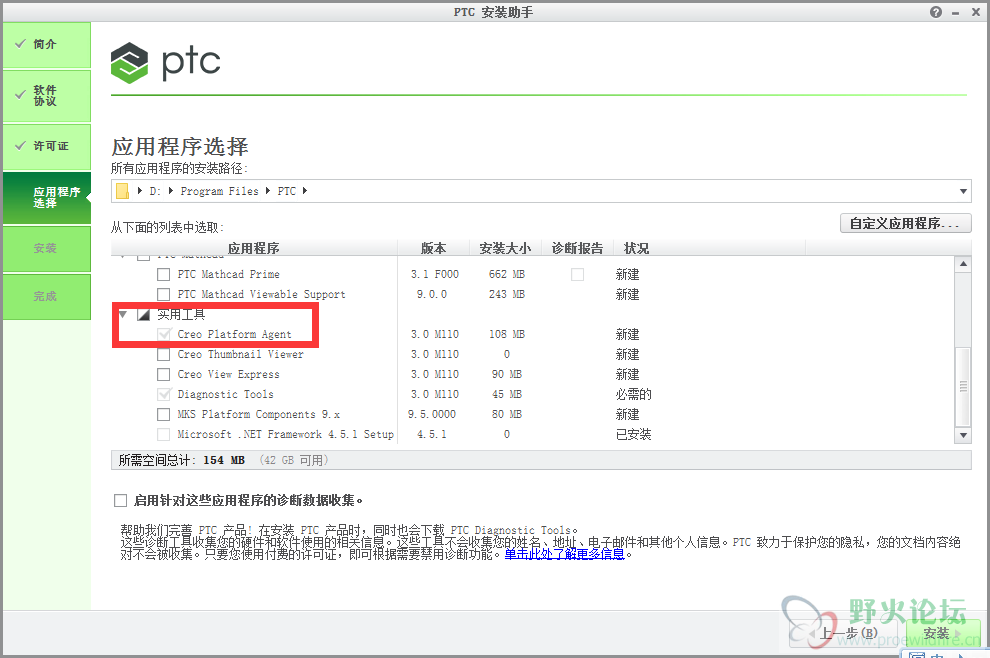Image resolution: width=990 pixels, height=658 pixels.
Task: Click the folder icon in install path
Action: (x=122, y=191)
